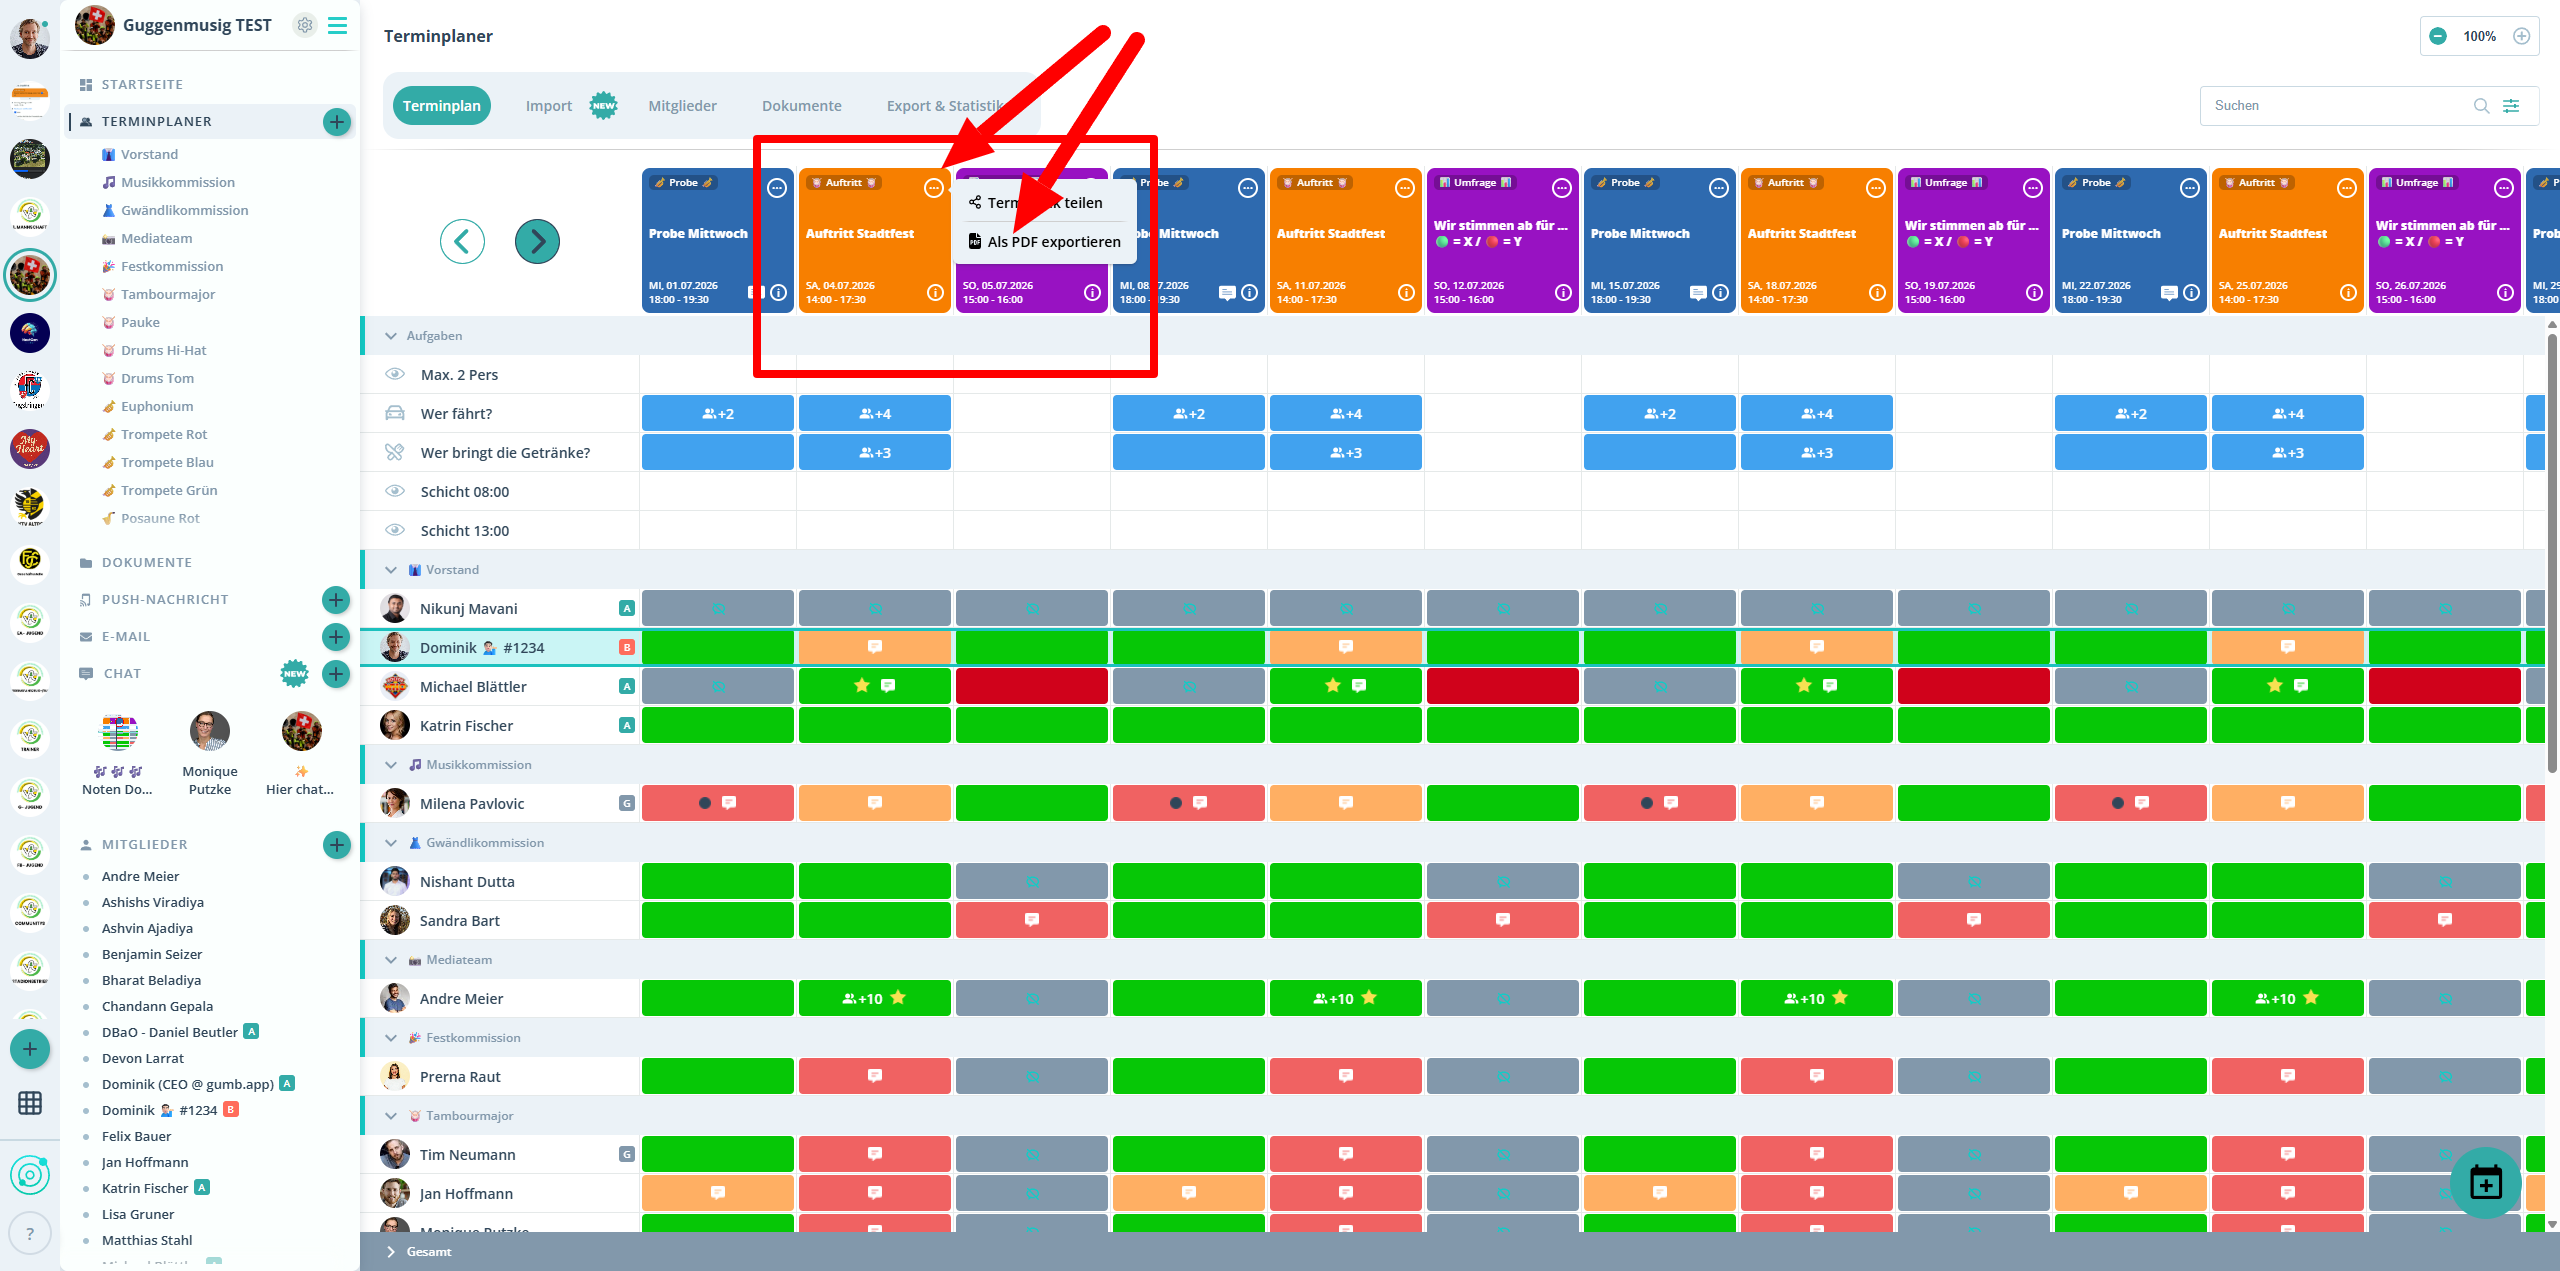Screen dimensions: 2560x1271
Task: Open member Benjamin Seizer from list
Action: (152, 955)
